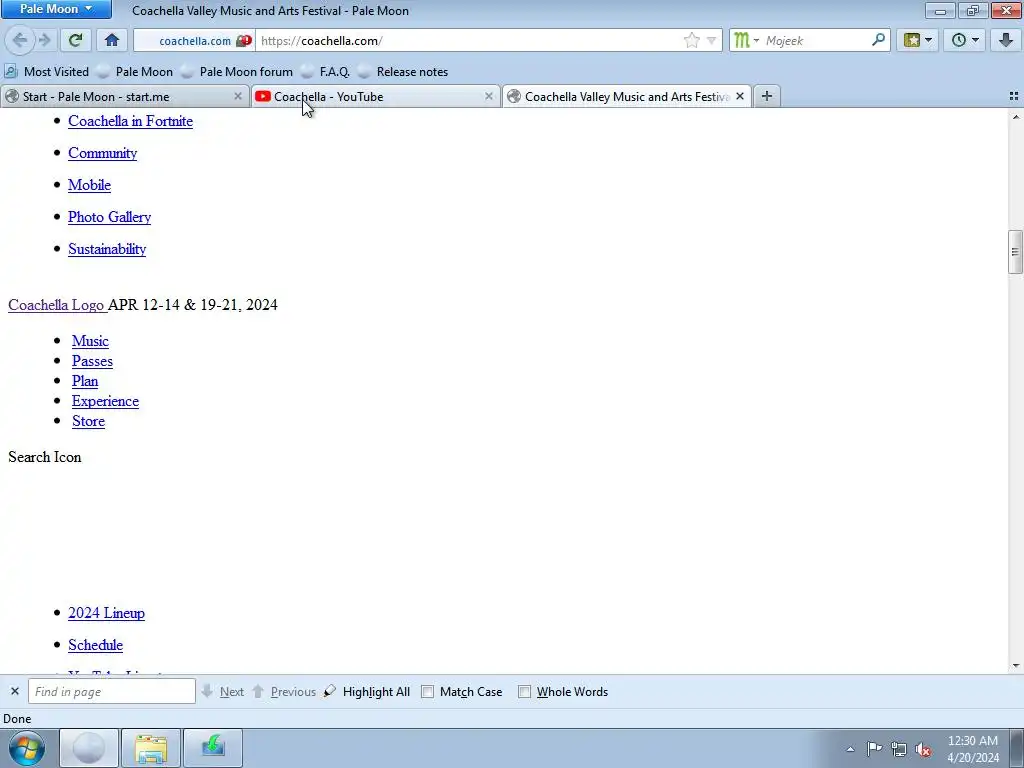Image resolution: width=1024 pixels, height=768 pixels.
Task: Open the Pale Moon application menu
Action: tap(56, 9)
